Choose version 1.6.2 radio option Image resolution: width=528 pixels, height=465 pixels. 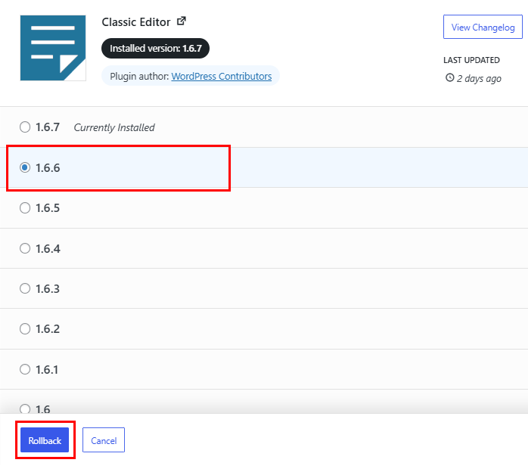25,329
